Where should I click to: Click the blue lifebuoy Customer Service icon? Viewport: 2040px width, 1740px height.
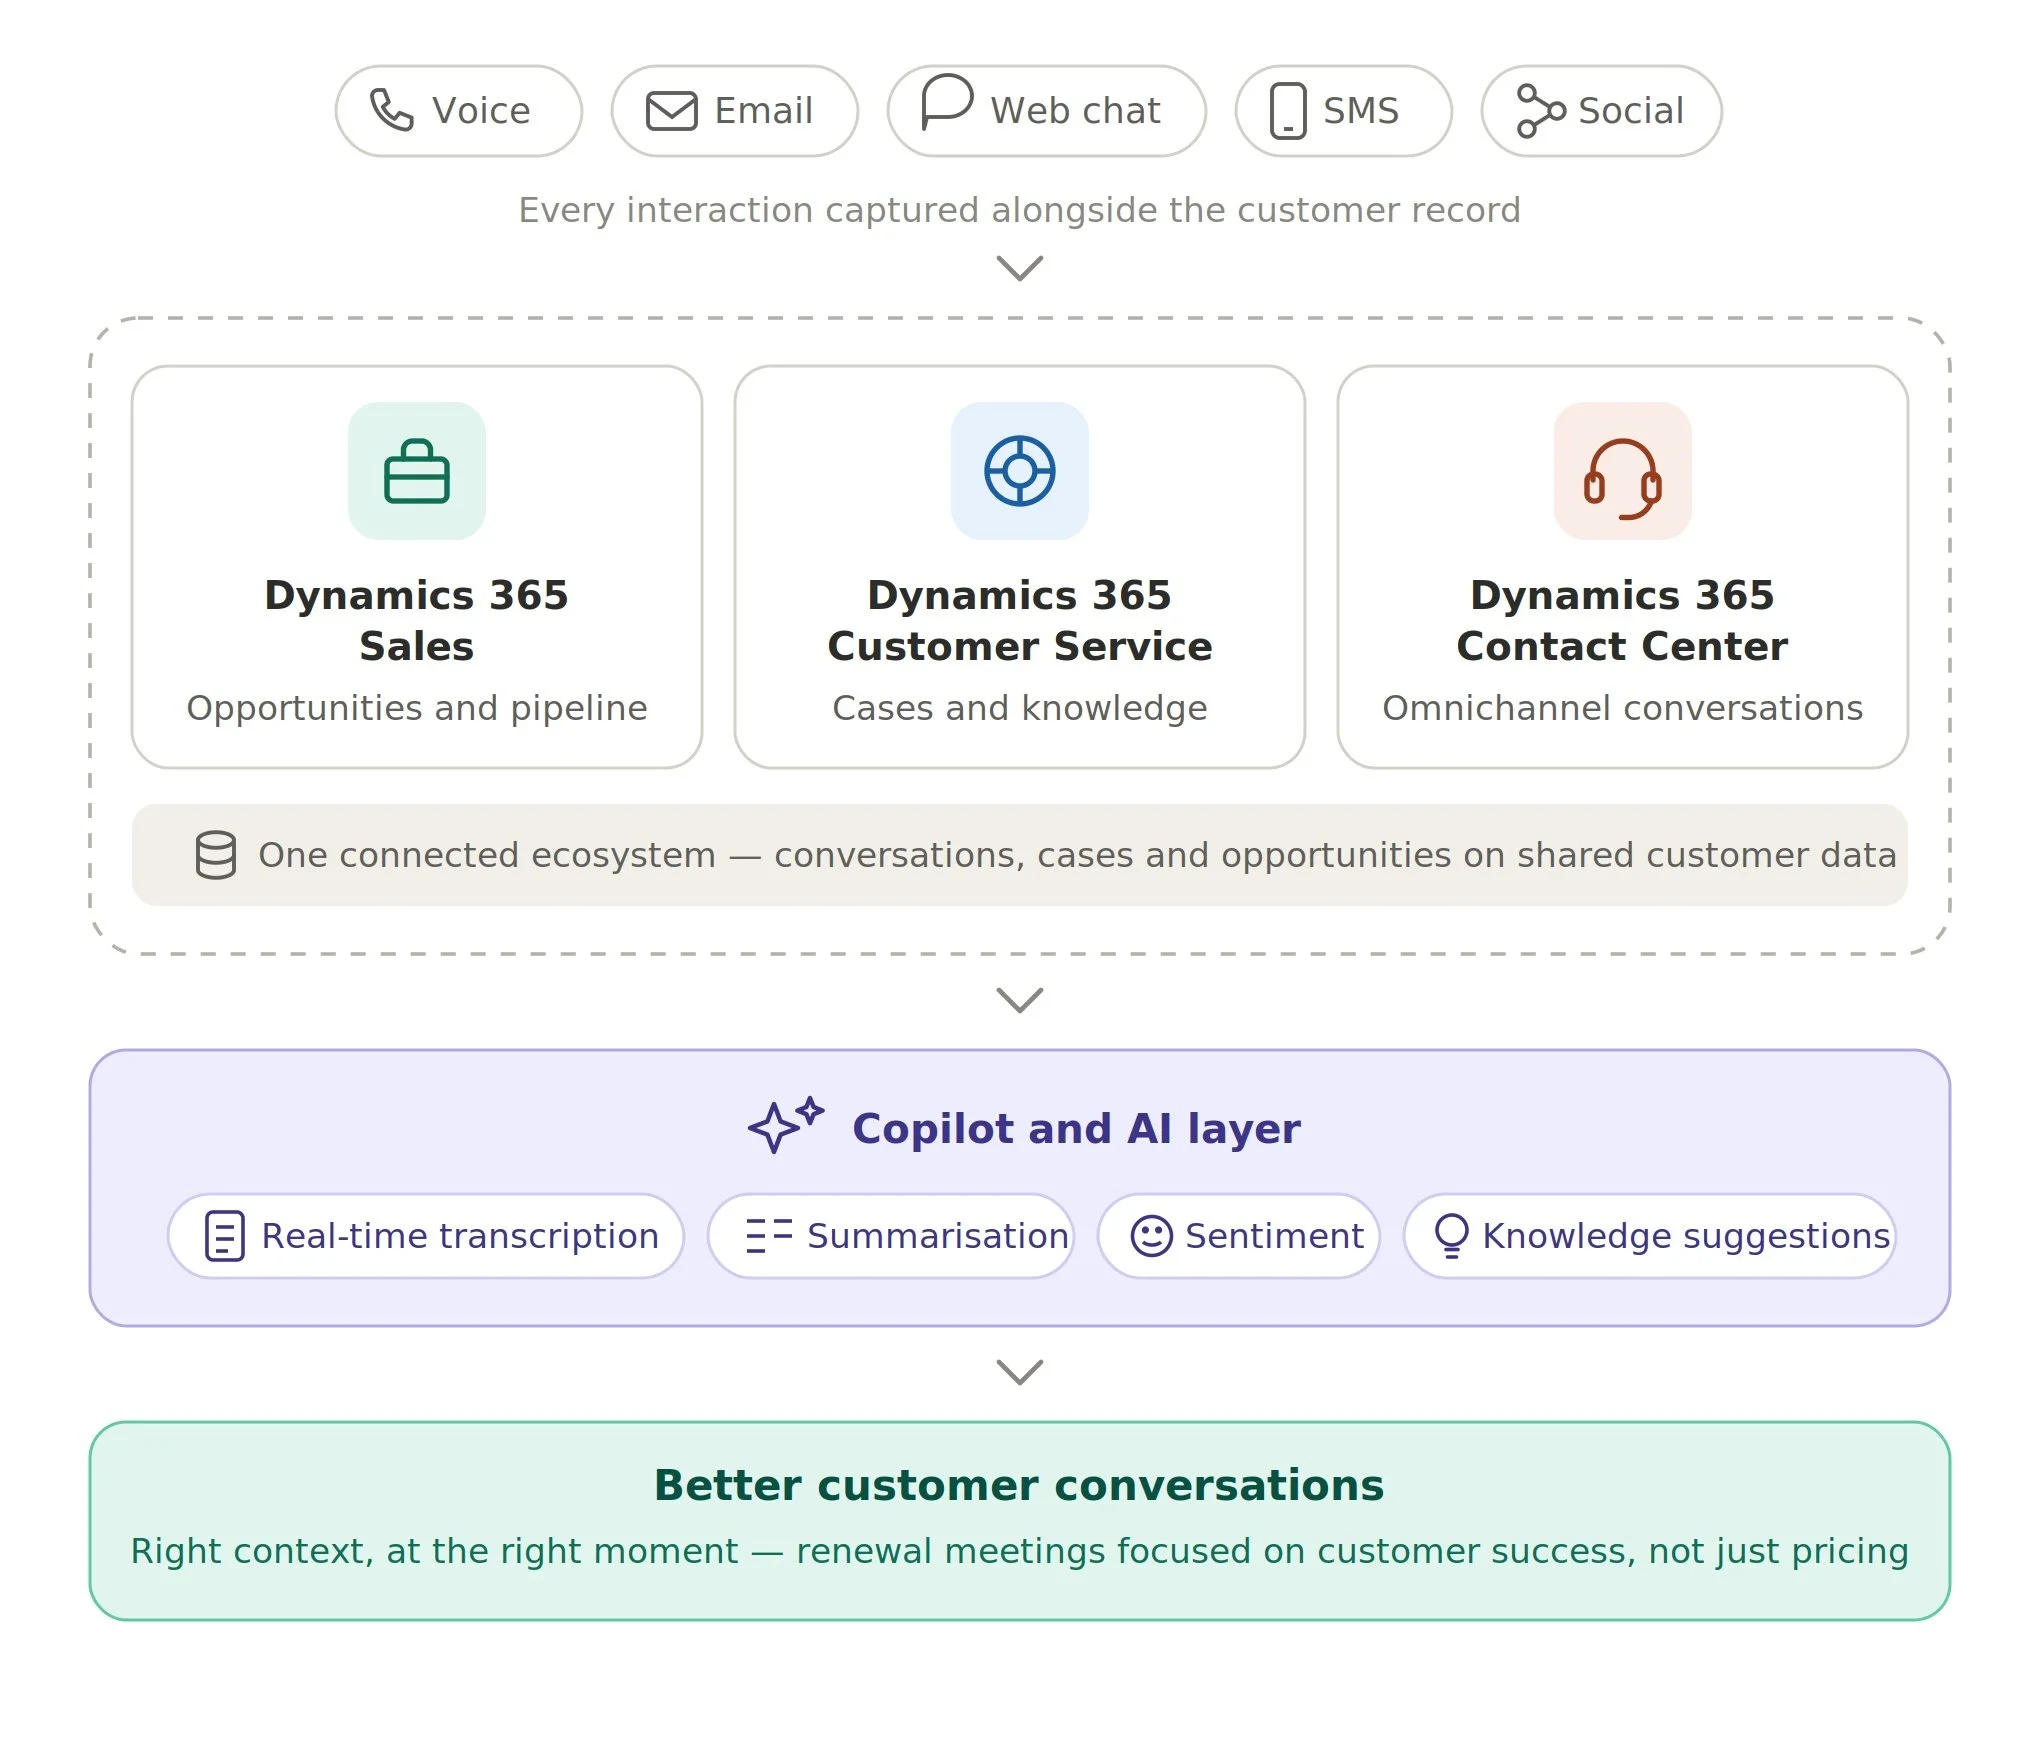click(x=1020, y=471)
